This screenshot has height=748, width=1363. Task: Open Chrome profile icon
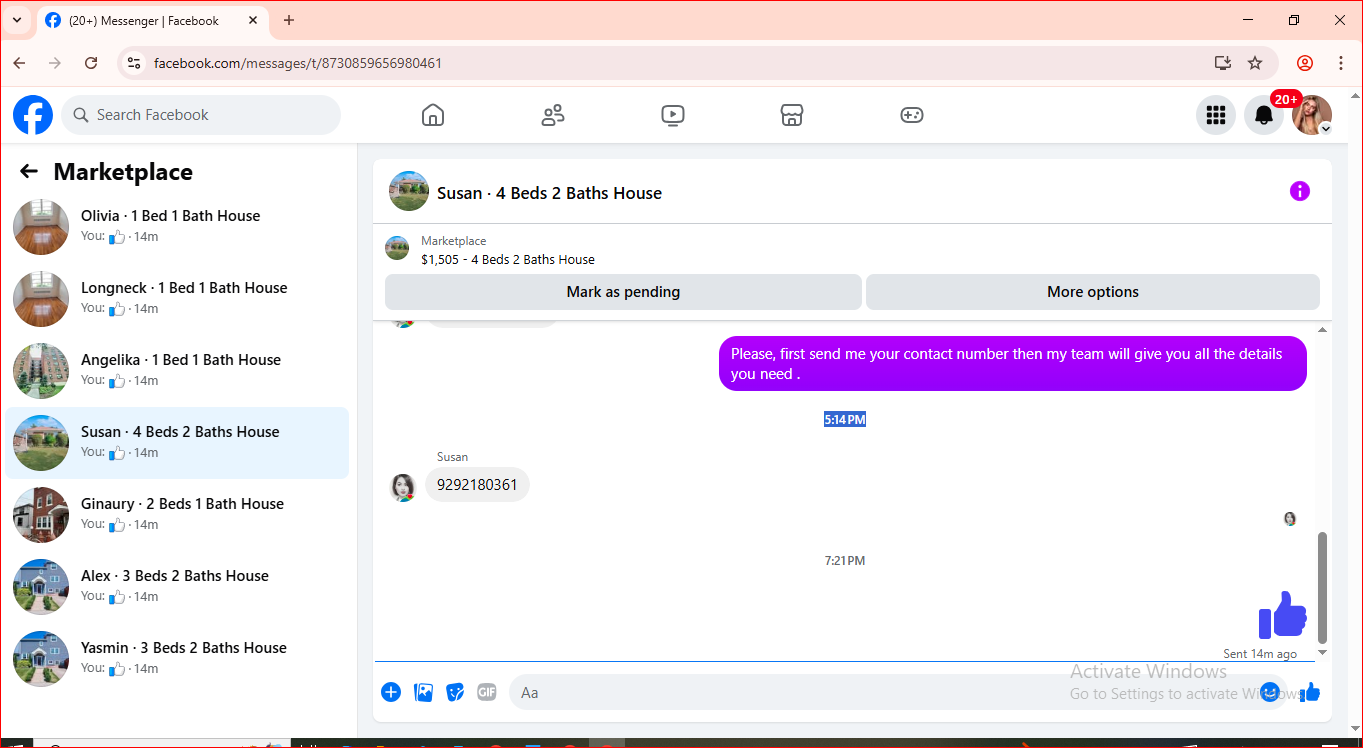click(x=1305, y=63)
